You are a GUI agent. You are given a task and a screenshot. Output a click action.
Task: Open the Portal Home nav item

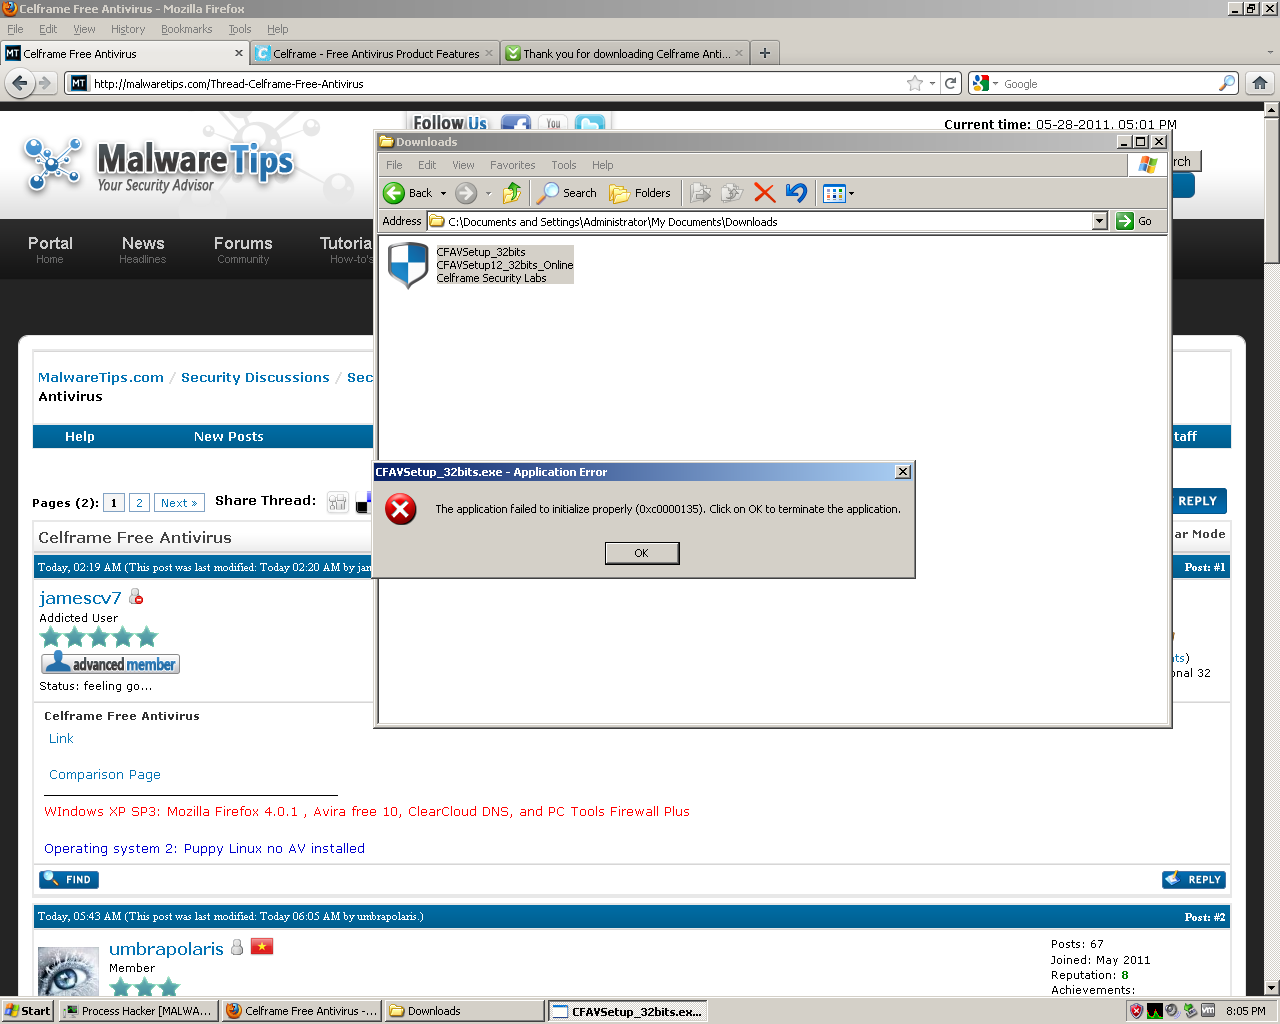pyautogui.click(x=50, y=249)
